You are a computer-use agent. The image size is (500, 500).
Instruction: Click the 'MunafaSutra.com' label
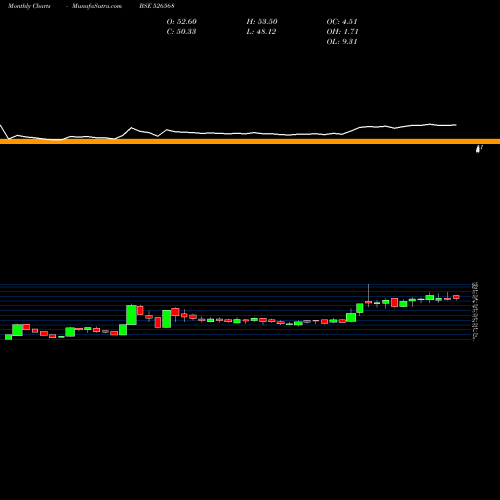tap(97, 6)
